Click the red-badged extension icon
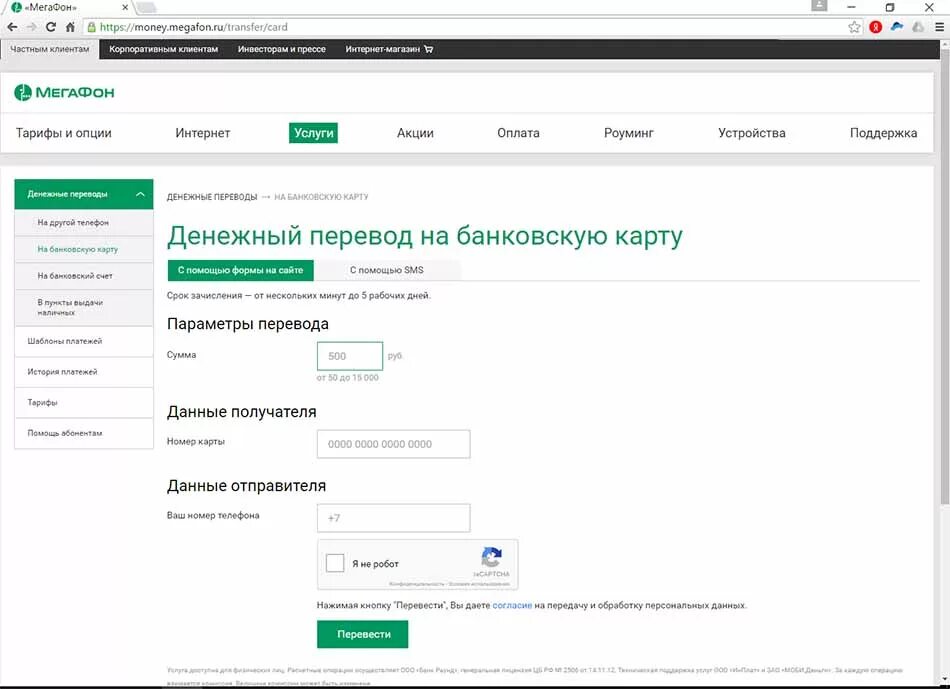Image resolution: width=950 pixels, height=689 pixels. click(x=876, y=26)
